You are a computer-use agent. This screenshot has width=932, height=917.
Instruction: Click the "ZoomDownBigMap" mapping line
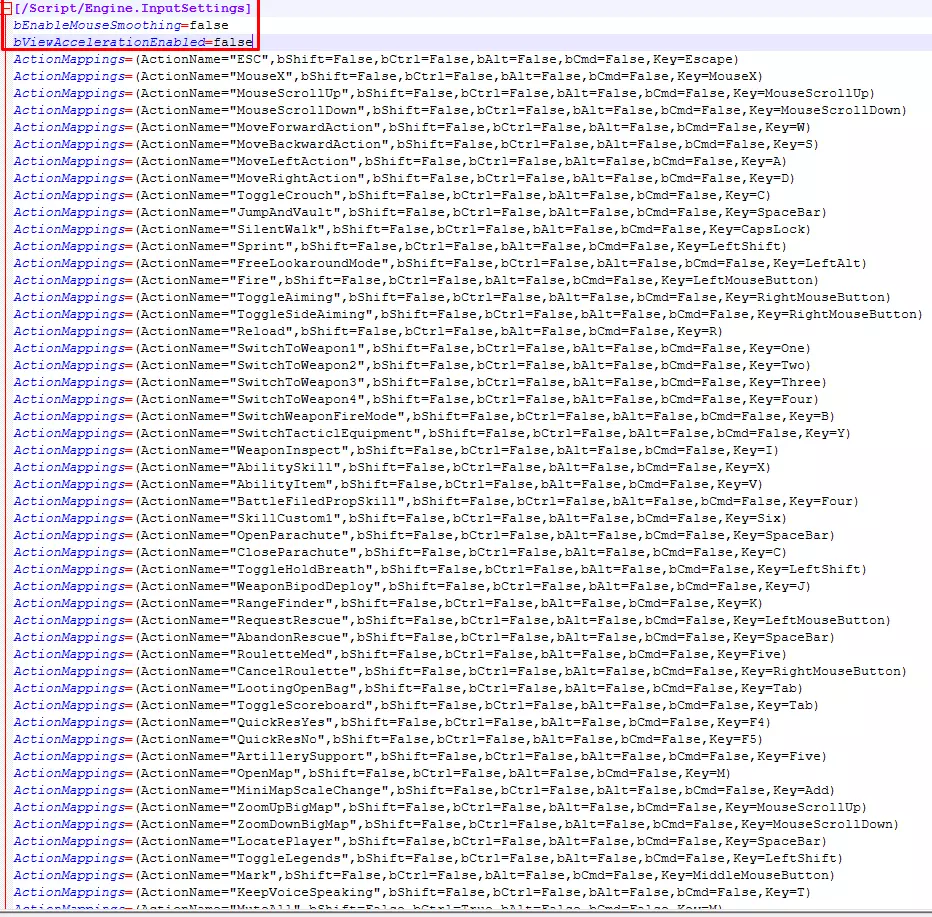point(456,824)
